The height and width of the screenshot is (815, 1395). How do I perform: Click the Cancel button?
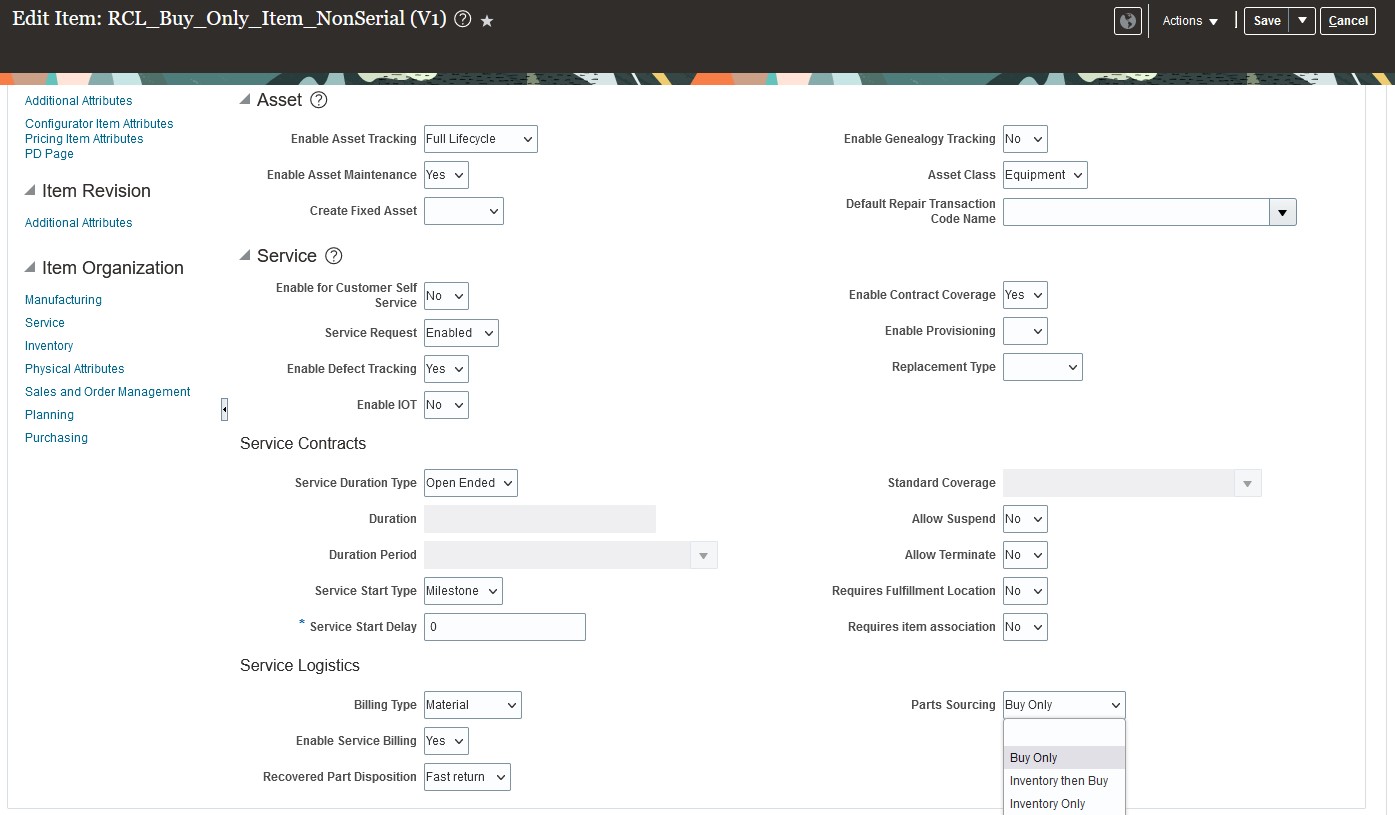(x=1348, y=21)
